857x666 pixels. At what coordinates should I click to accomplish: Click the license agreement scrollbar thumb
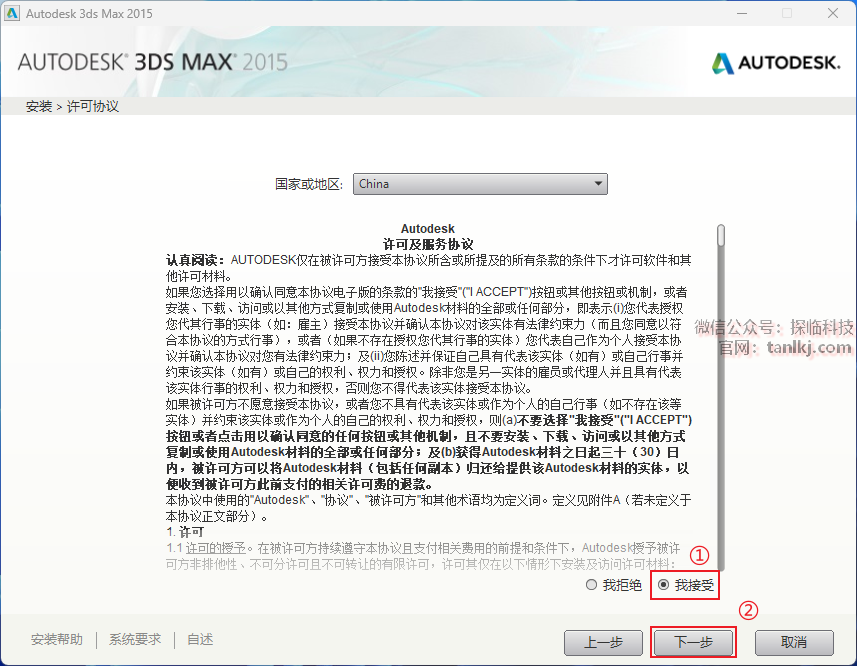point(721,235)
